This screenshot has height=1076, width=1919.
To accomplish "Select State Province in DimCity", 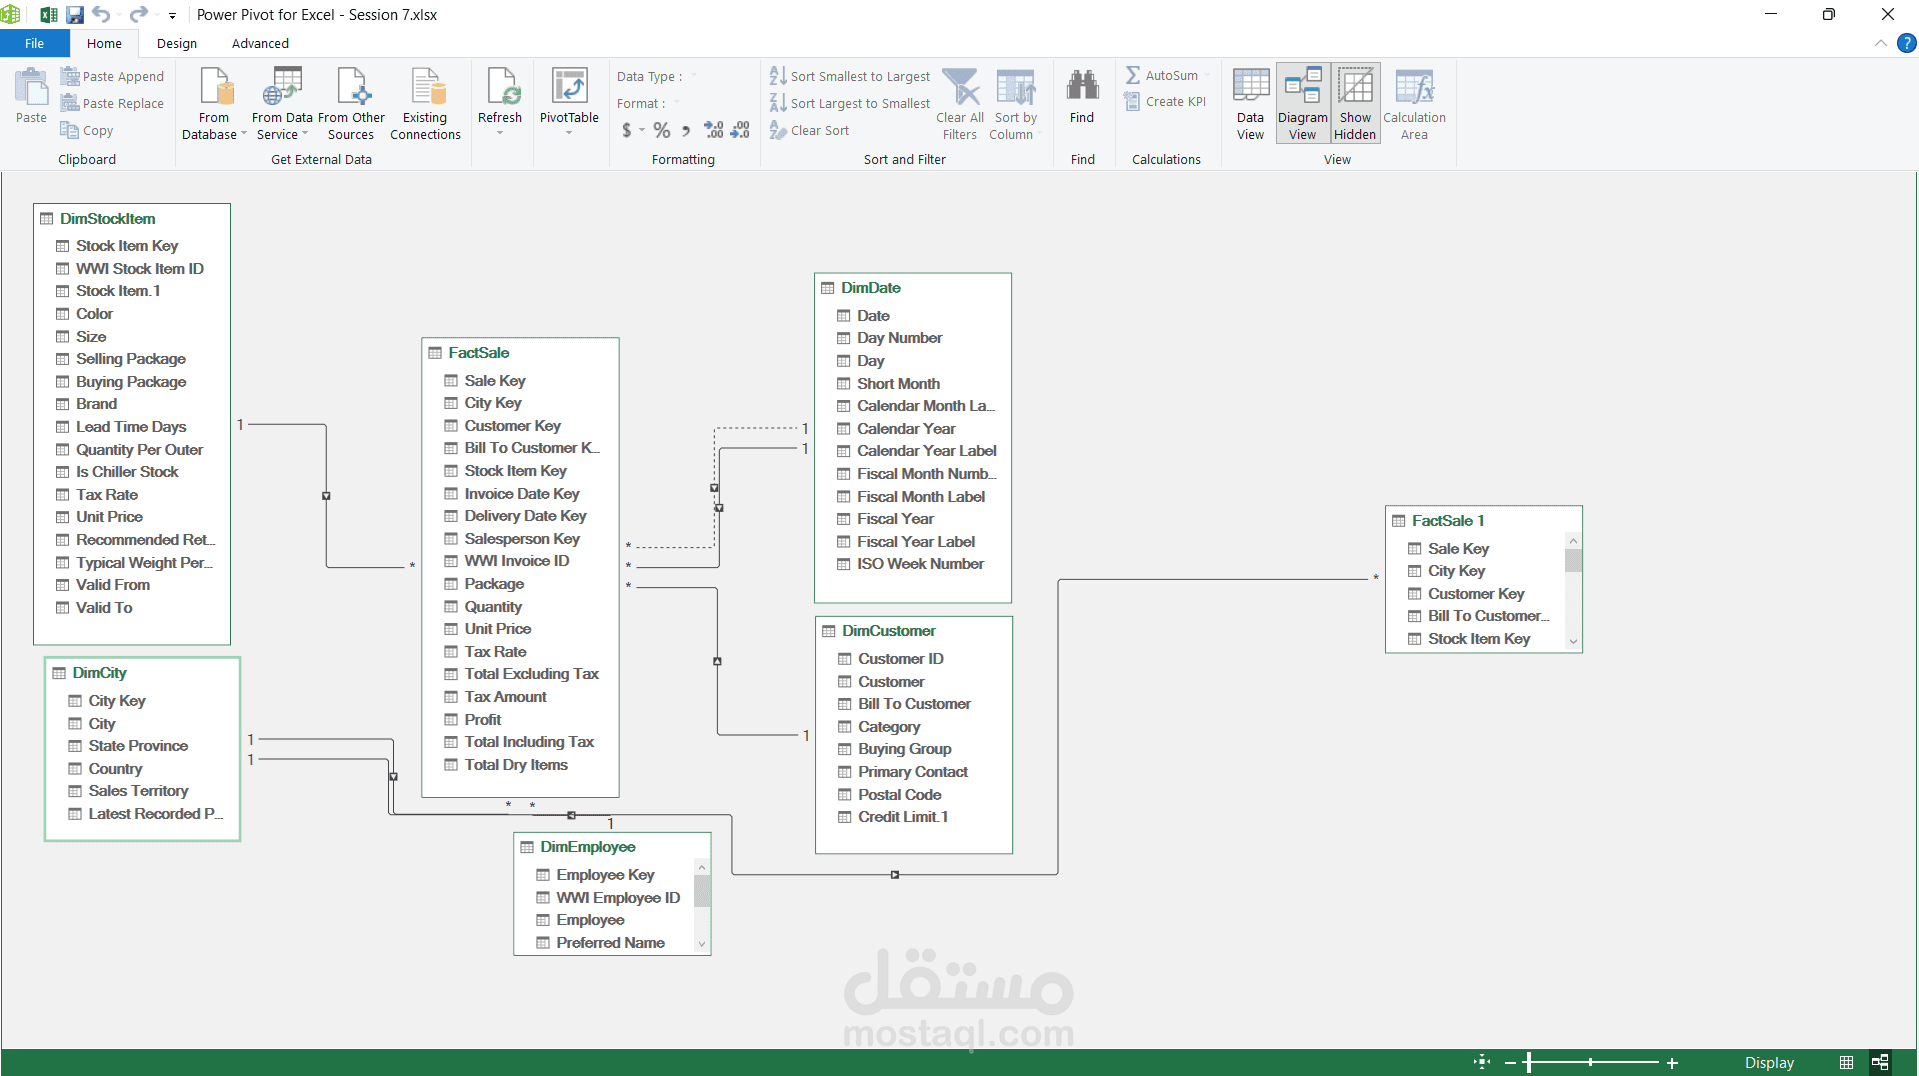I will click(x=138, y=745).
